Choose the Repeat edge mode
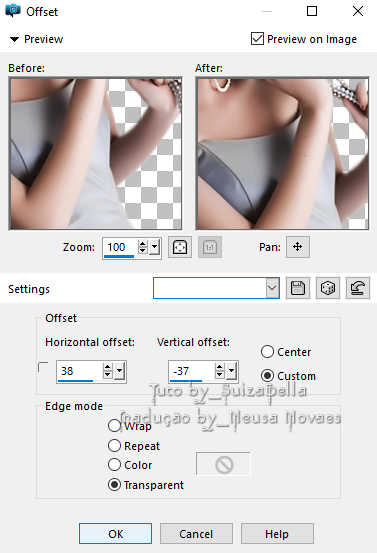Image resolution: width=377 pixels, height=553 pixels. 114,445
